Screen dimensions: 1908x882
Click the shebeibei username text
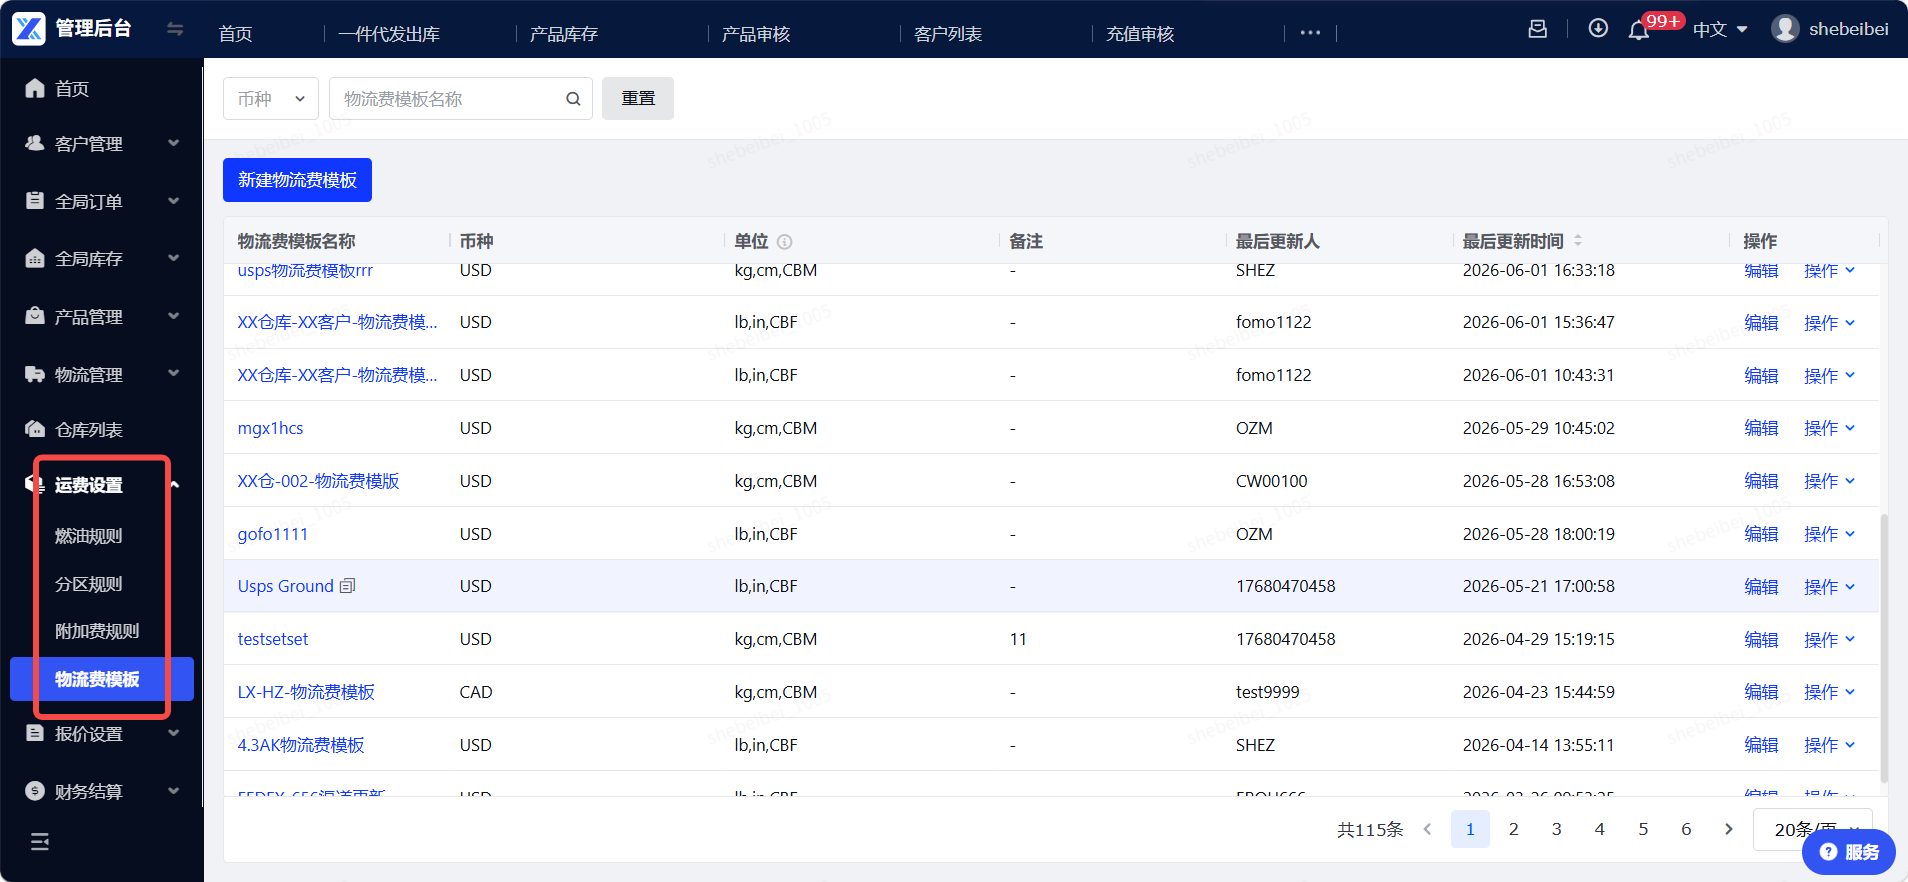tap(1849, 29)
